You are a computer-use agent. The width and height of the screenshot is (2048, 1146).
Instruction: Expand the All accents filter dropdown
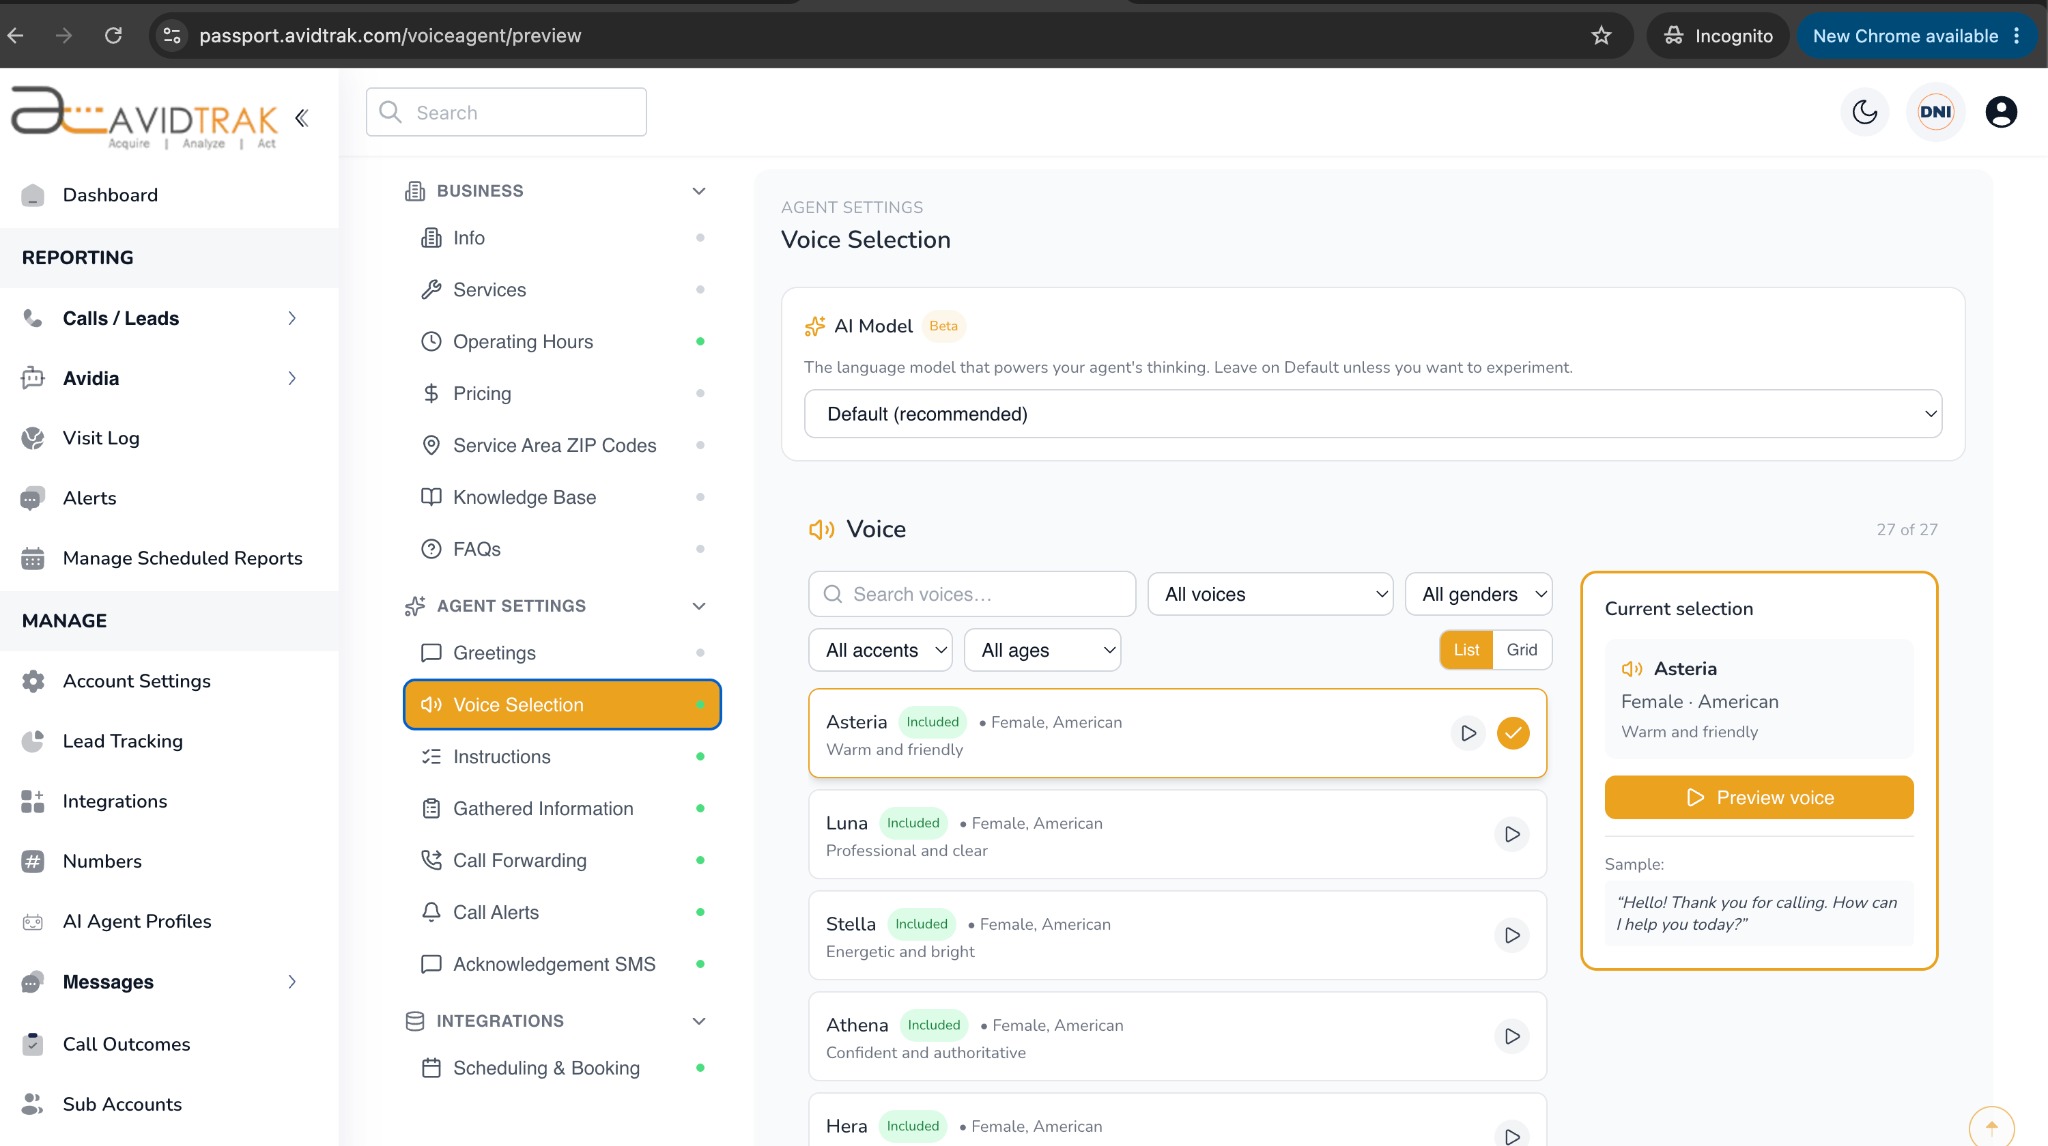pos(880,650)
